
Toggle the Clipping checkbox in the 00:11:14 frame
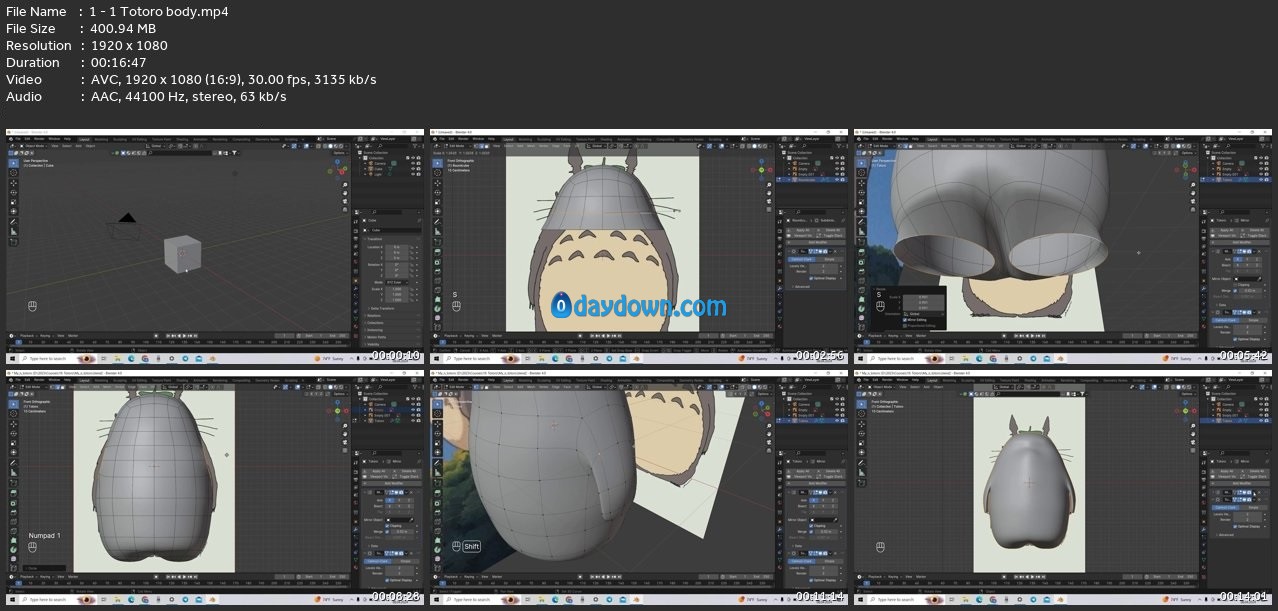(x=811, y=526)
